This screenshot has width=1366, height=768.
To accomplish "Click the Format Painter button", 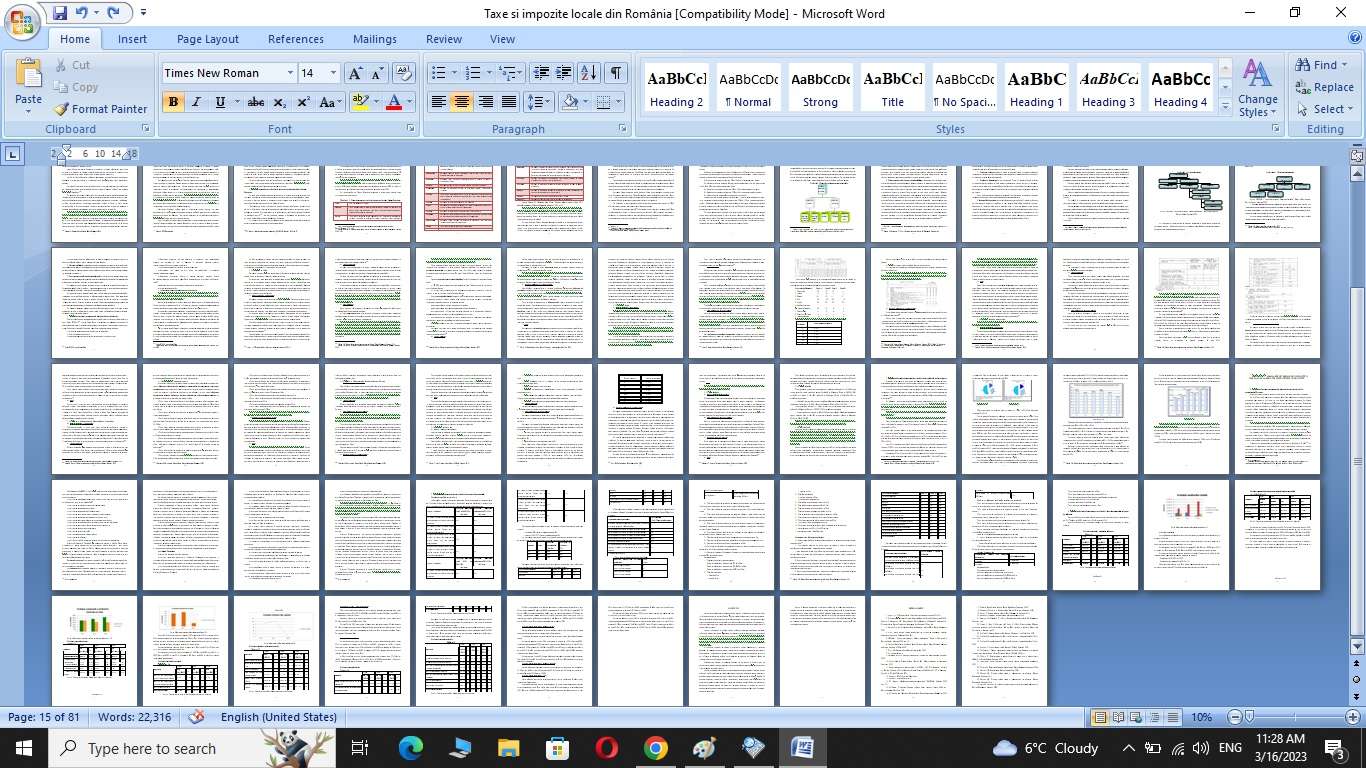I will 100,109.
